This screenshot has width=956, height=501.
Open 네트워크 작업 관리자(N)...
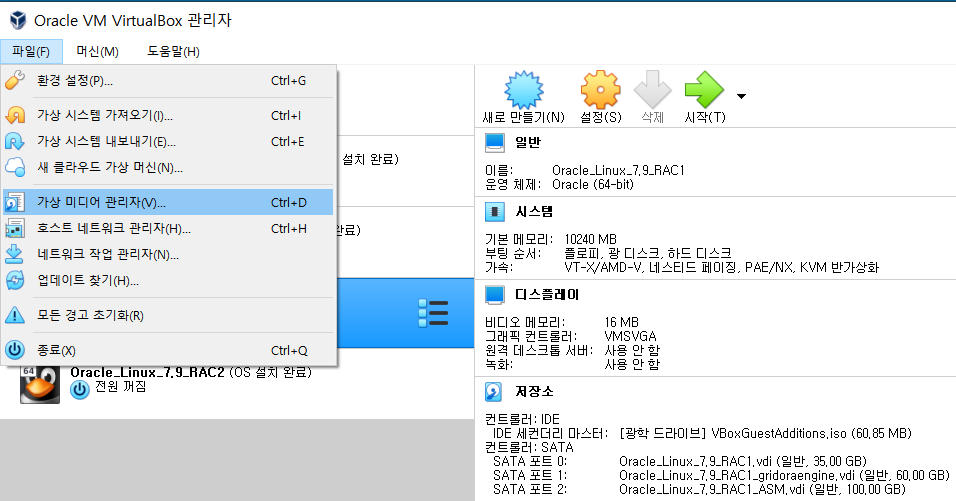168,255
